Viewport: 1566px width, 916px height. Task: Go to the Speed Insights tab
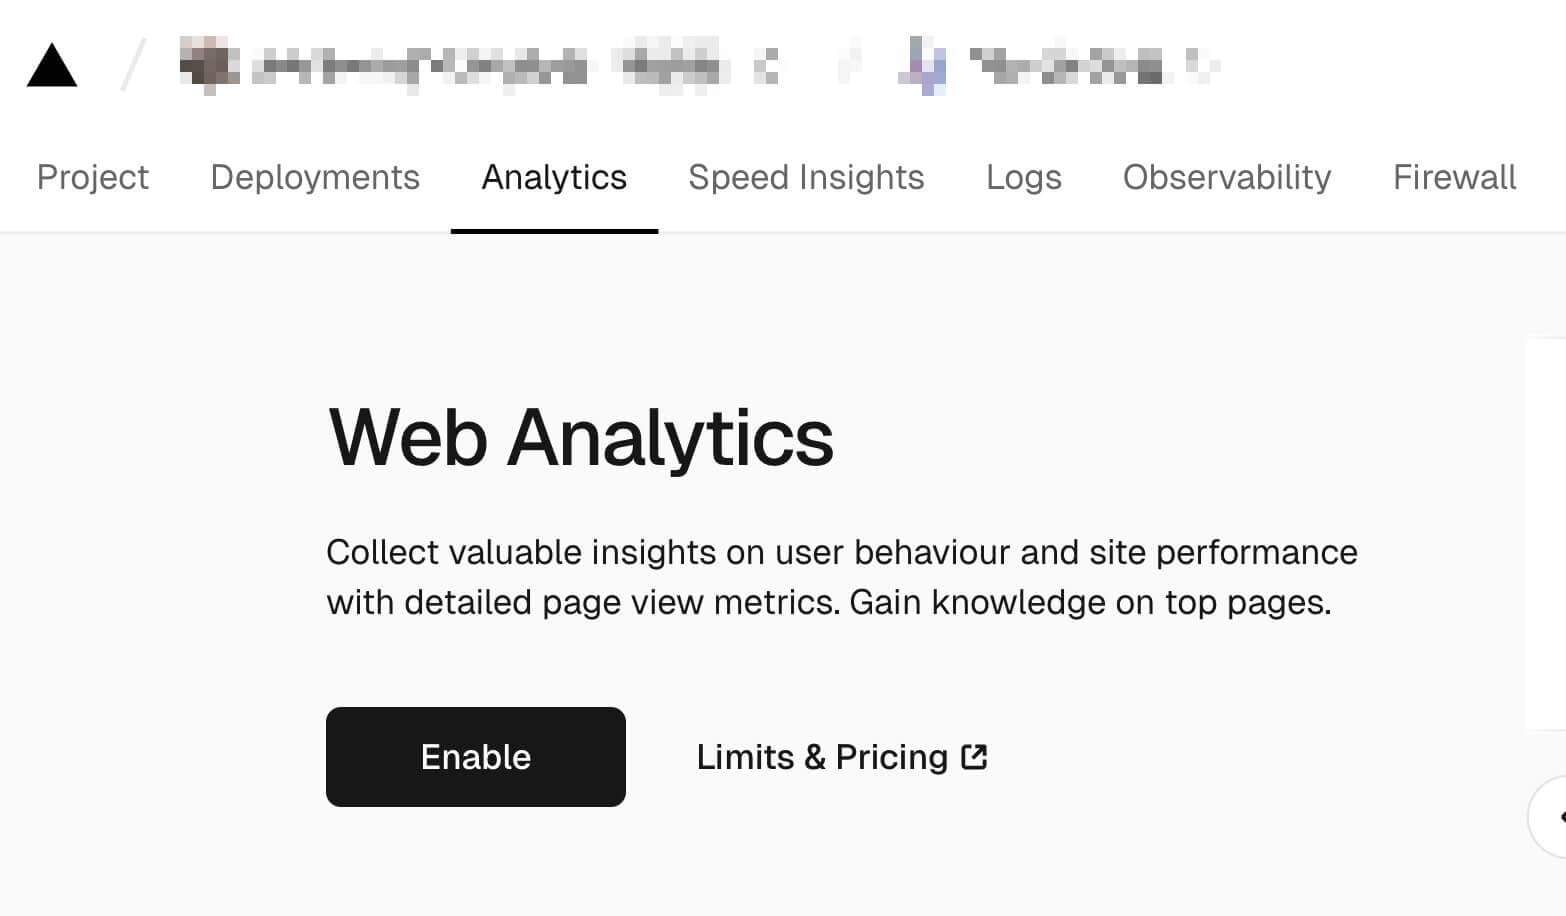(x=806, y=177)
